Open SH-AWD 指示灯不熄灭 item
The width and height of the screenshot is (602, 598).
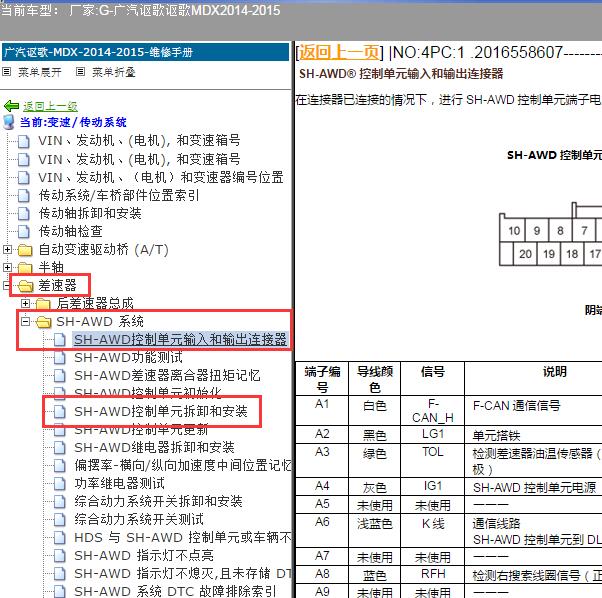[x=183, y=573]
